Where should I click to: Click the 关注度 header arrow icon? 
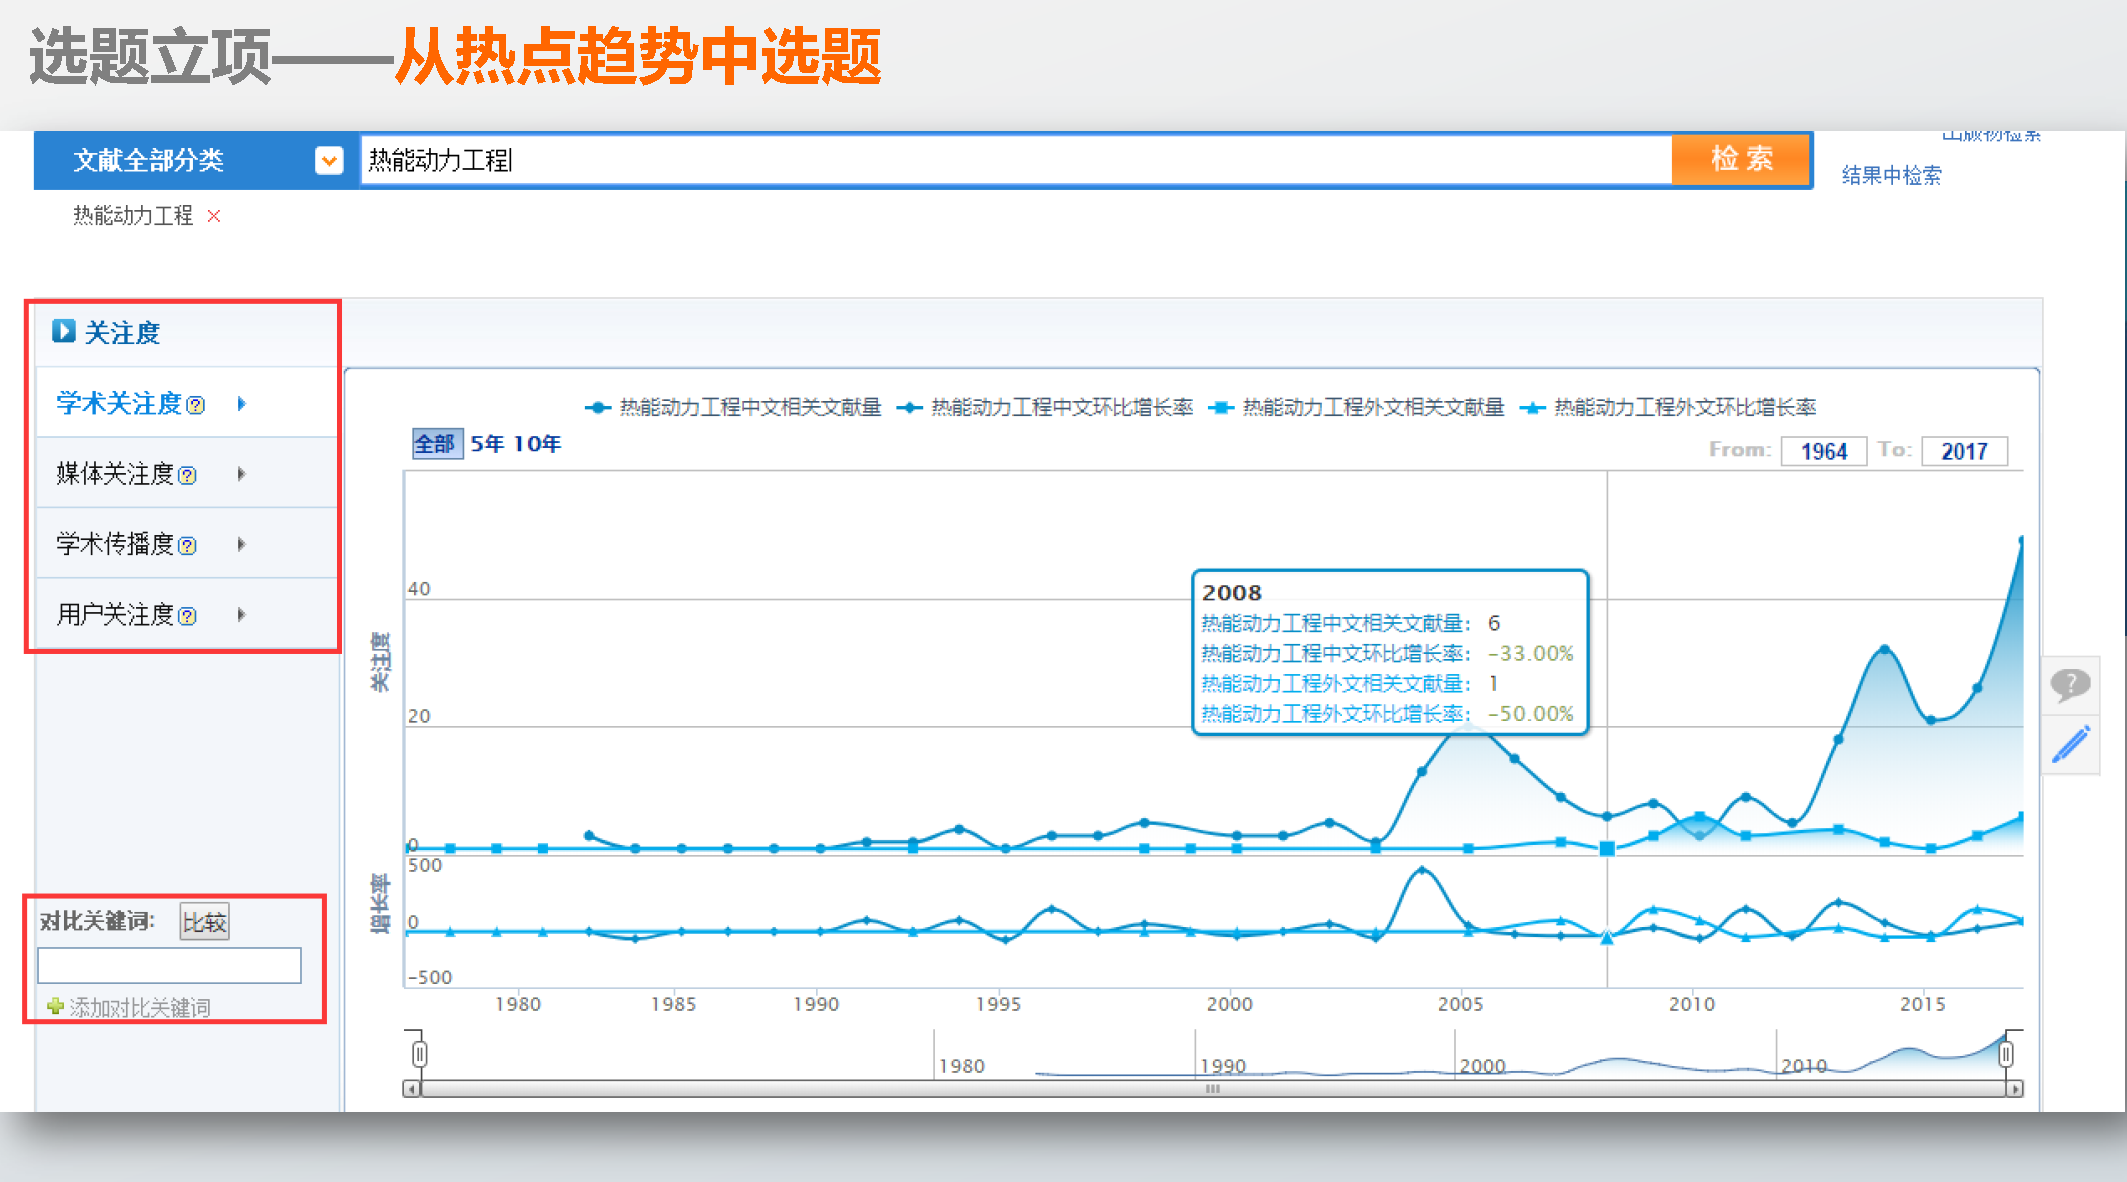(63, 331)
